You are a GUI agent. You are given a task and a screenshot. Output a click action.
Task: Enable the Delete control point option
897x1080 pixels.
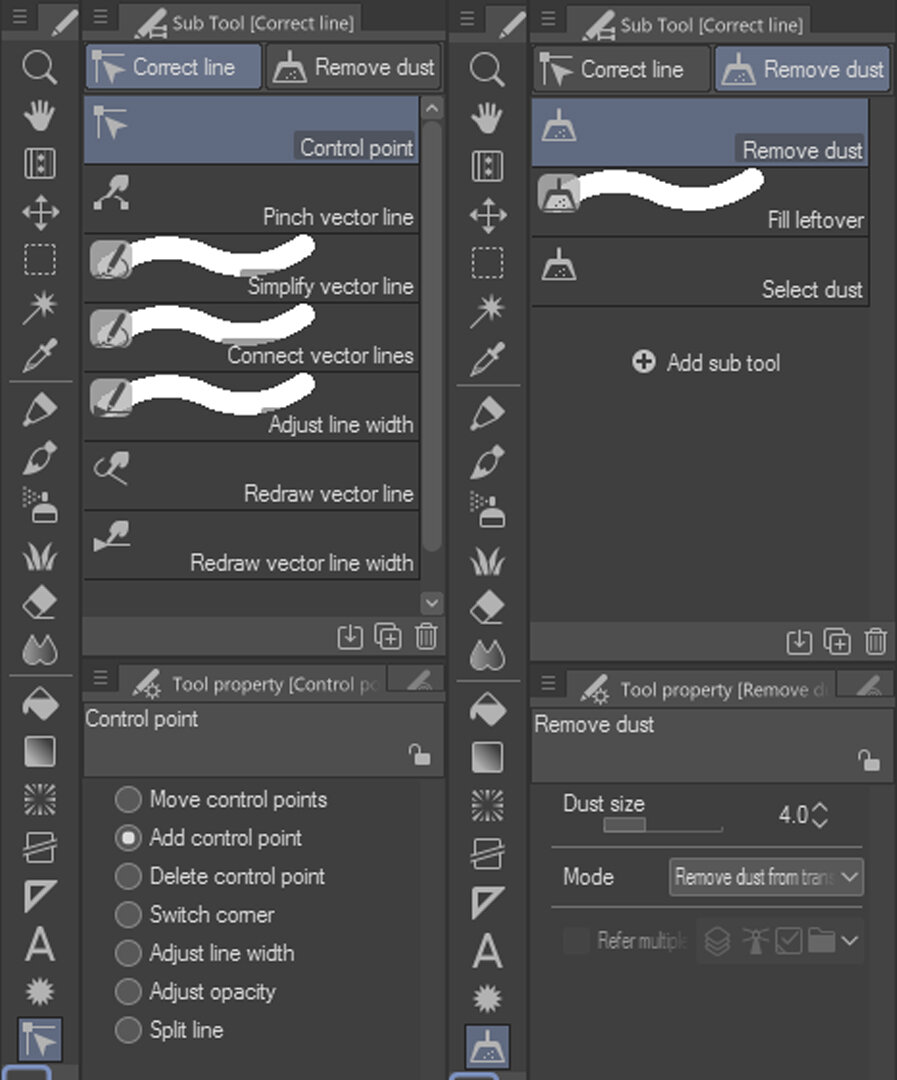pyautogui.click(x=128, y=877)
